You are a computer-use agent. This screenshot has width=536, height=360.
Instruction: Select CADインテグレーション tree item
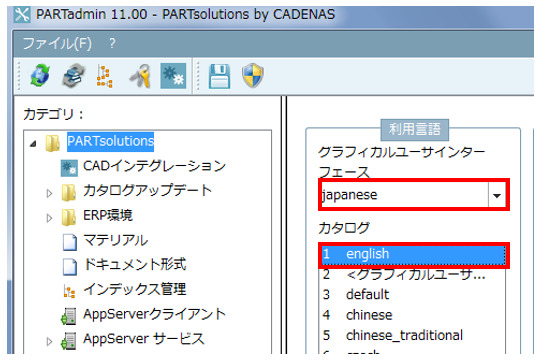(x=154, y=166)
